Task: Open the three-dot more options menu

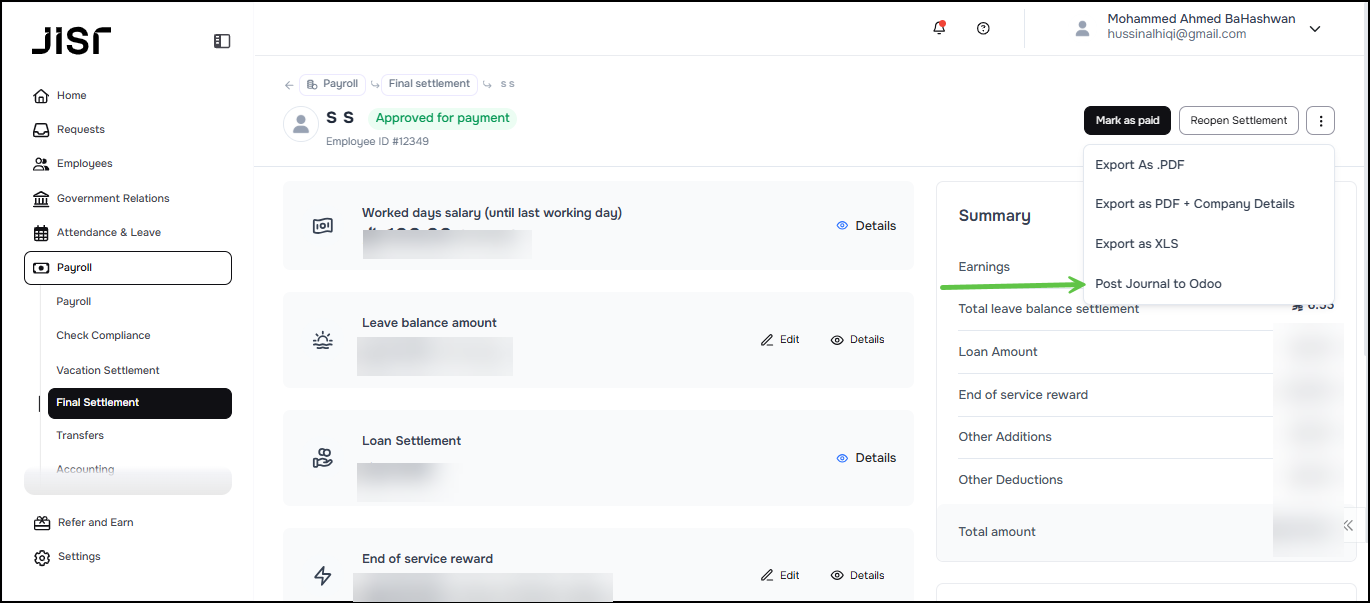Action: [1320, 121]
